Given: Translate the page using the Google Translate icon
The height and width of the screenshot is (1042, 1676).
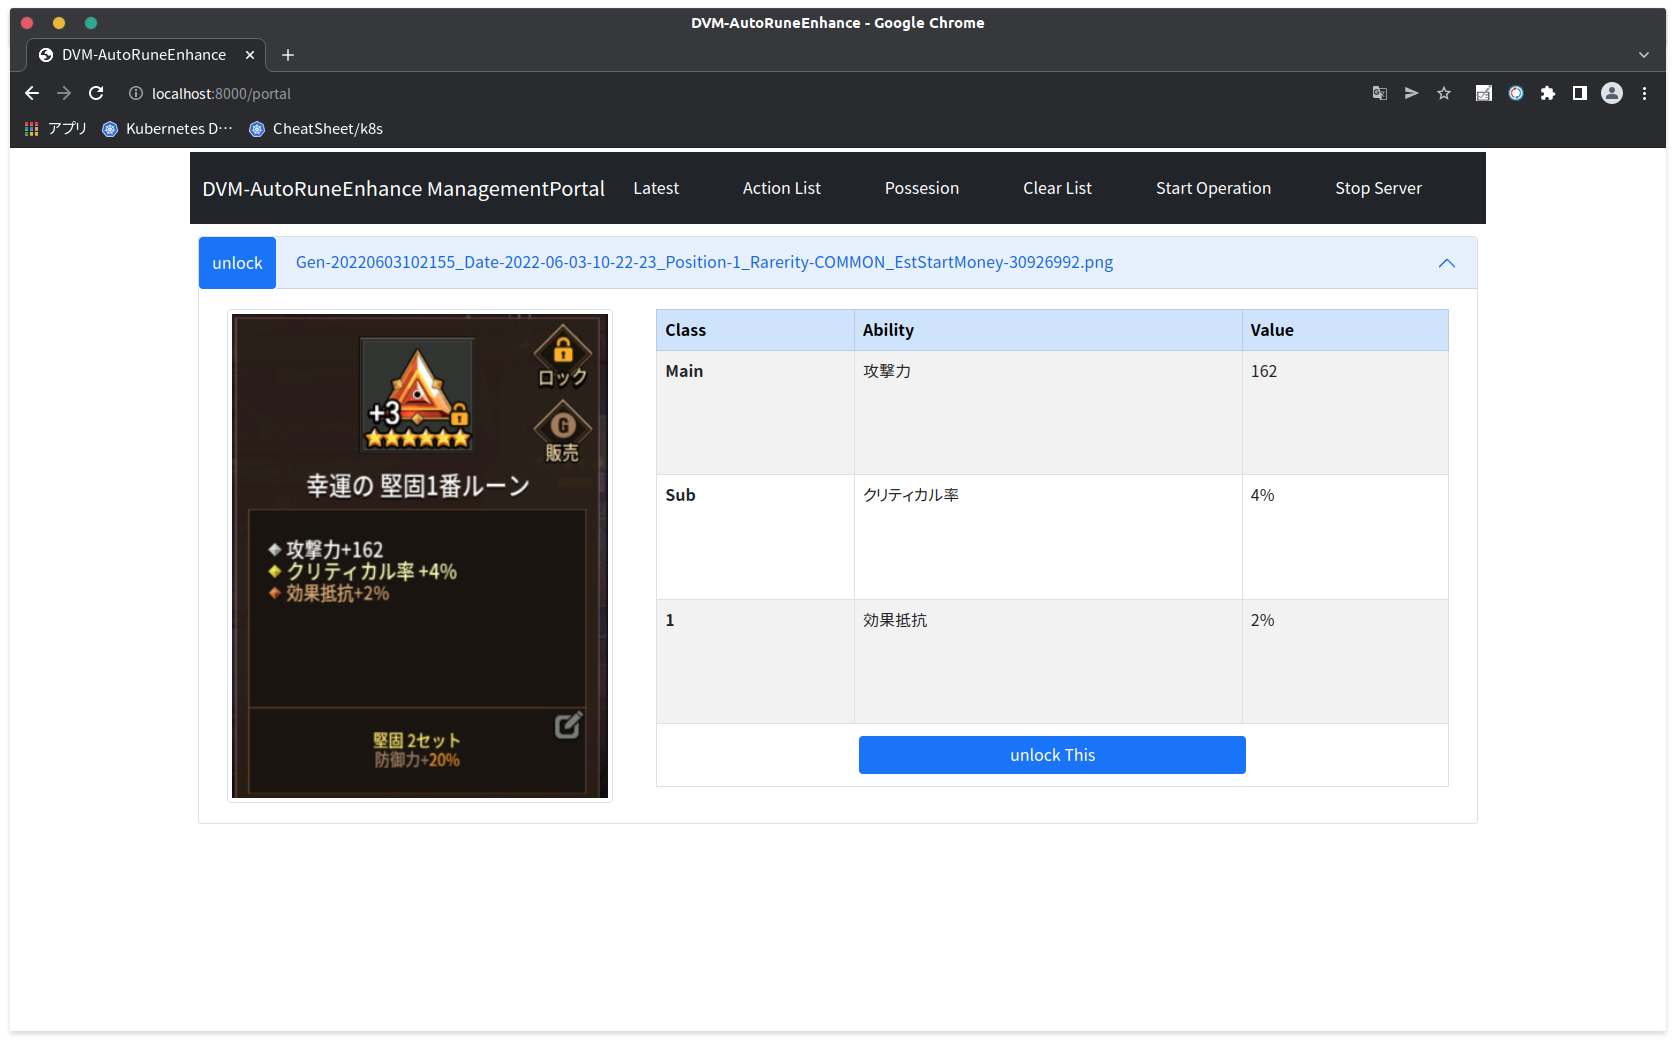Looking at the screenshot, I should click(1380, 93).
